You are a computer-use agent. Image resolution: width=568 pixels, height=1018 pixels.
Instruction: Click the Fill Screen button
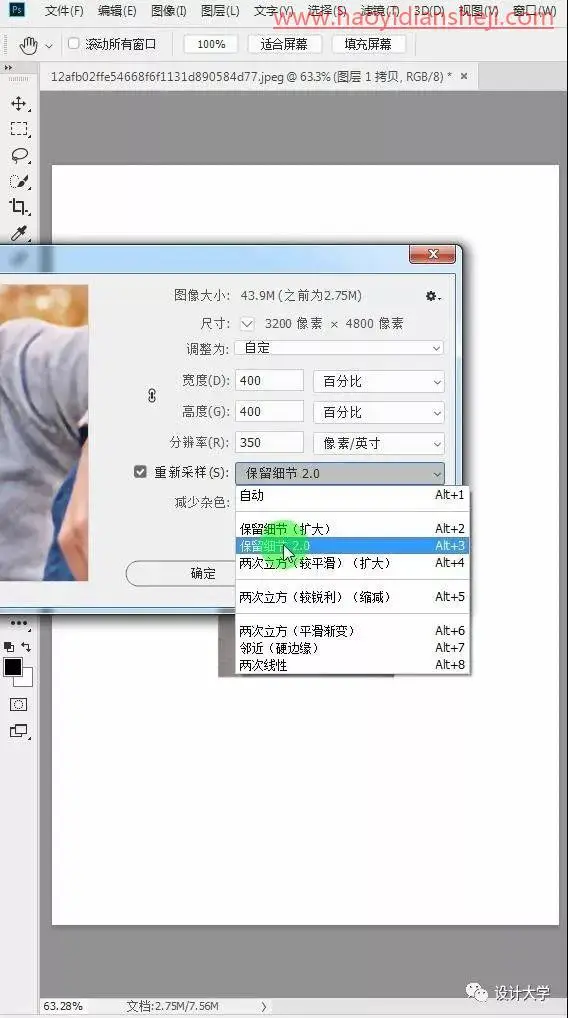click(x=368, y=44)
